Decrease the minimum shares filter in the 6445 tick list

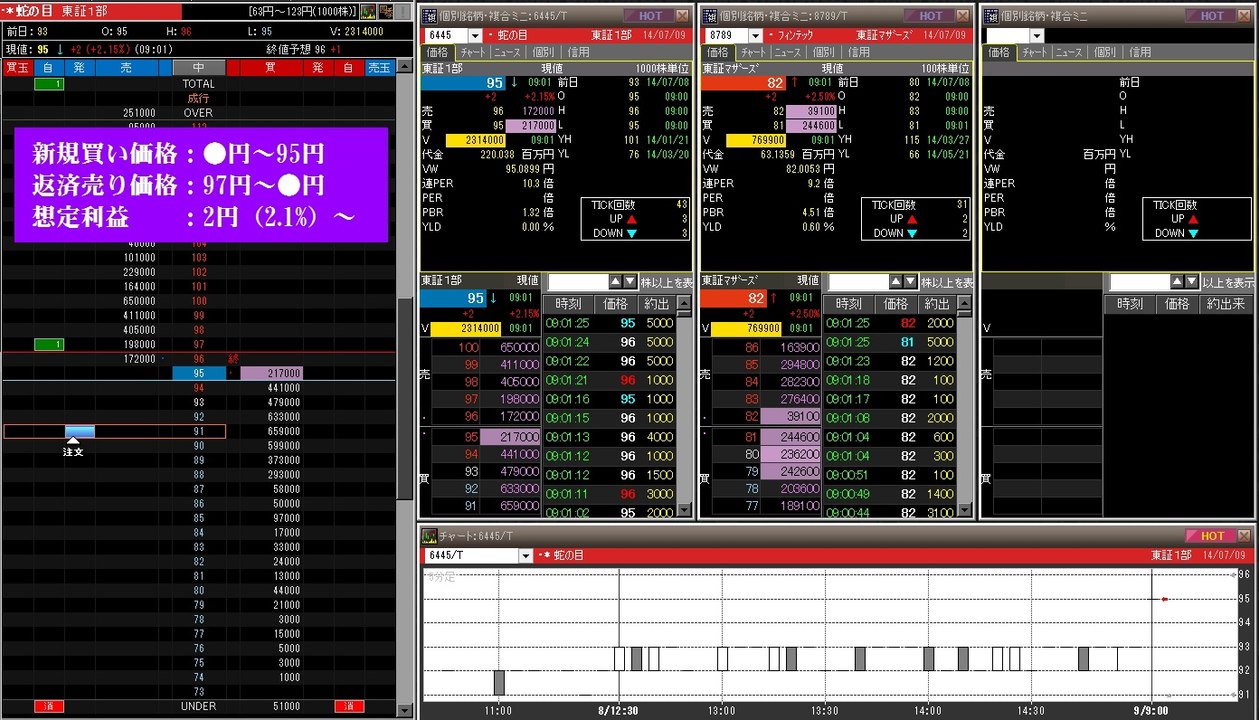(x=629, y=282)
